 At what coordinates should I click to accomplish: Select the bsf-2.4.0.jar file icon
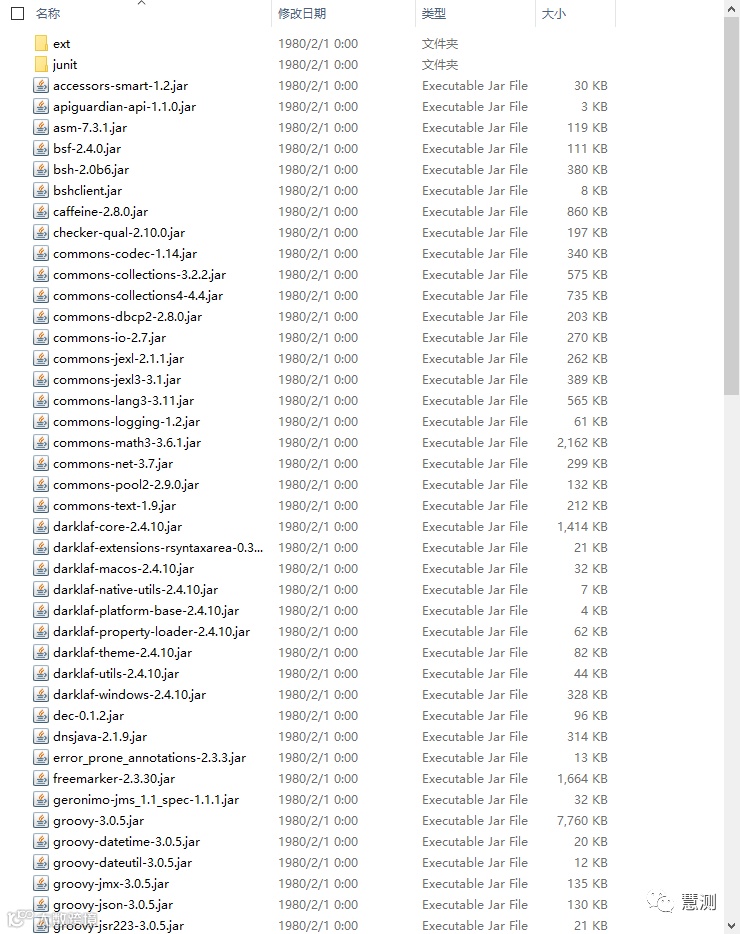coord(41,148)
